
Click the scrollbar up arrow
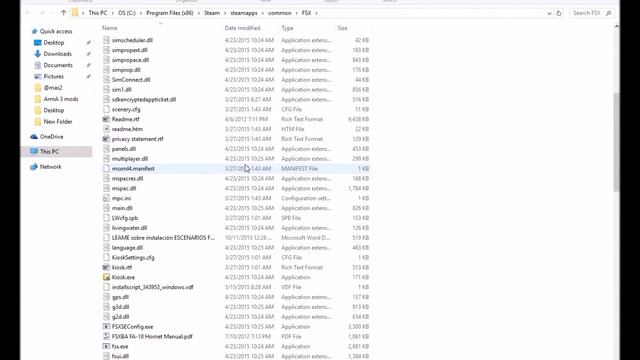(616, 27)
